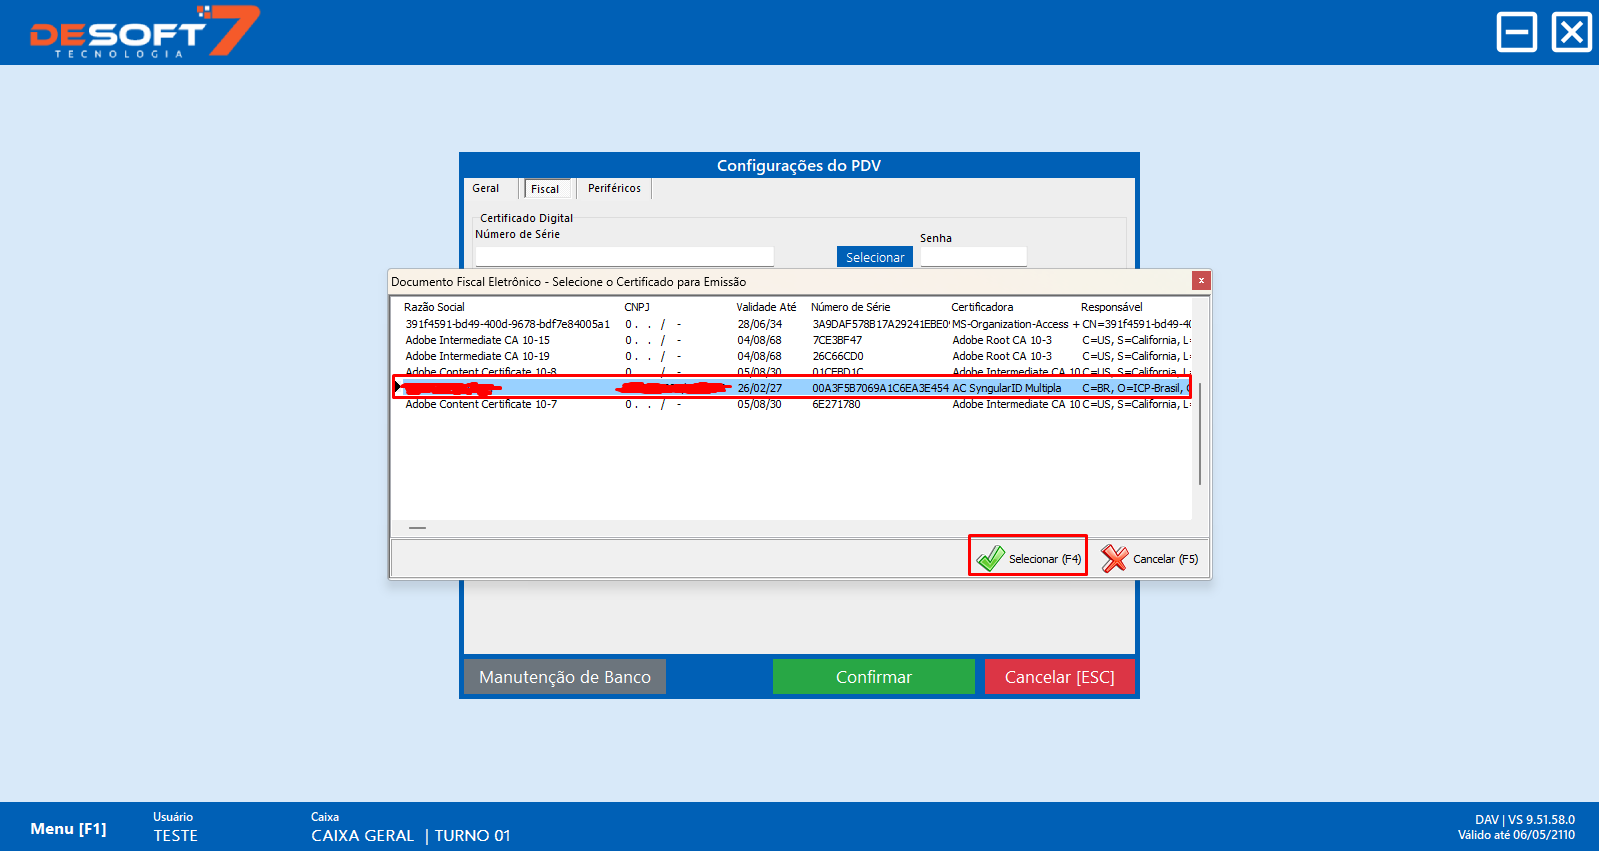The image size is (1599, 851).
Task: Click the vertical scrollbar of certificate list
Action: point(1200,433)
